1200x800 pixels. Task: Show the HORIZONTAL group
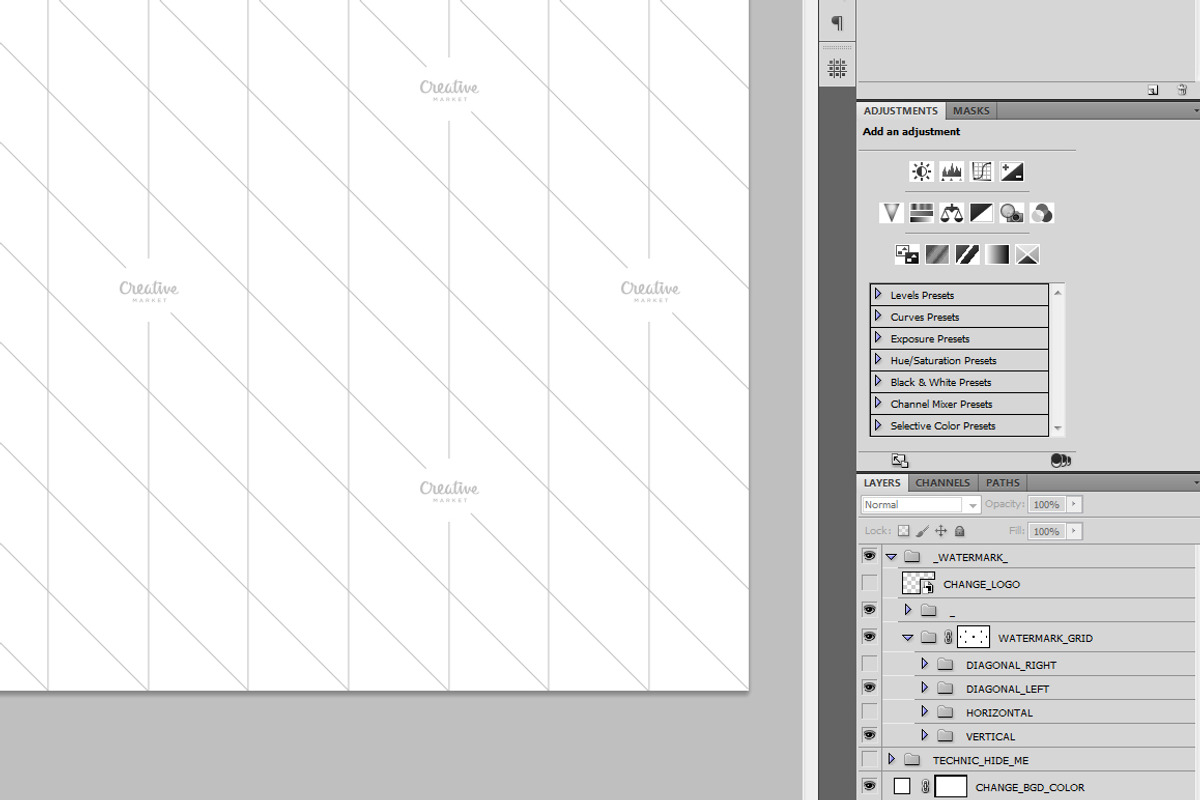(x=869, y=712)
